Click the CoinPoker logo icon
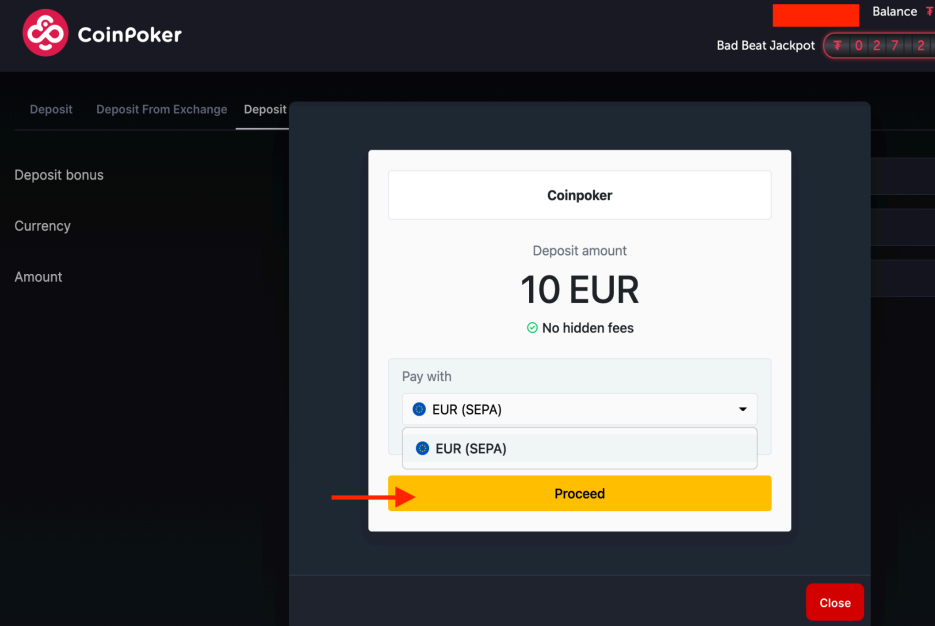 [45, 33]
